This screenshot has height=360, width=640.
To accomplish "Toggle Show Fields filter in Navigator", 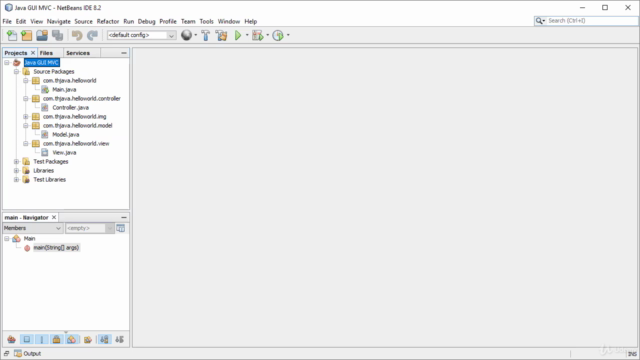I will pyautogui.click(x=27, y=340).
